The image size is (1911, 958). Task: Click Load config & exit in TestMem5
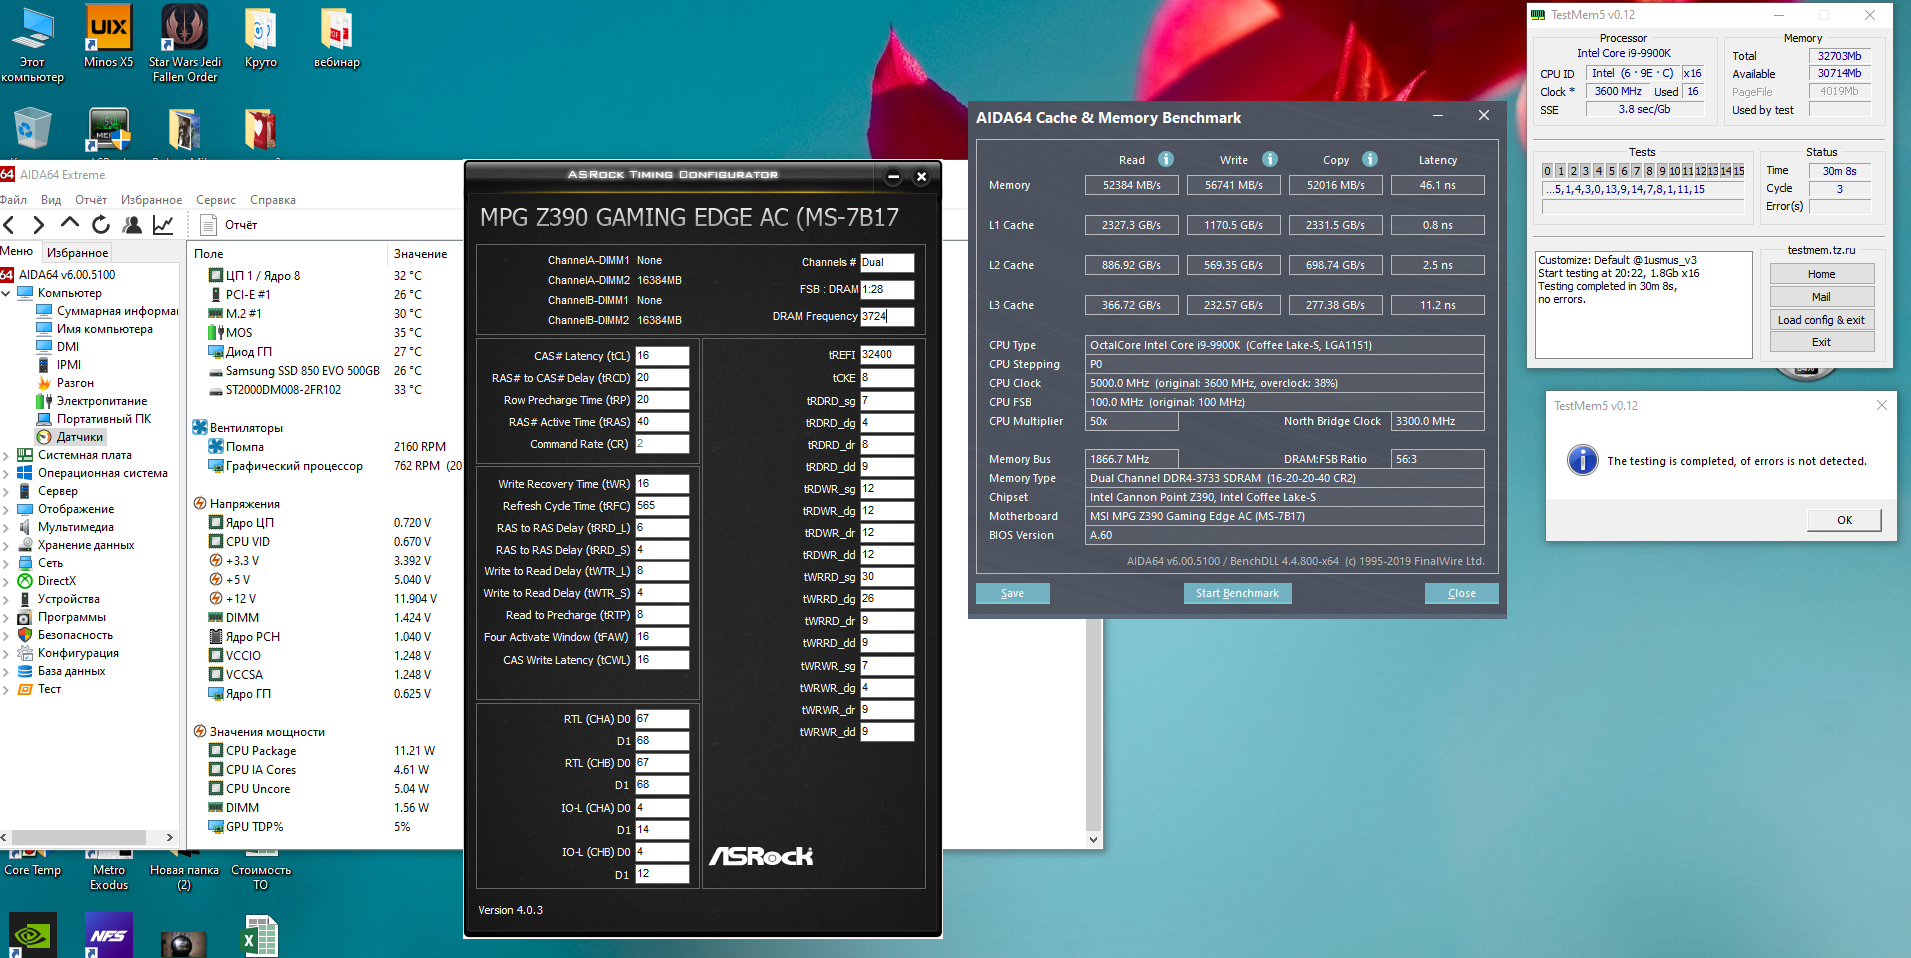point(1821,320)
